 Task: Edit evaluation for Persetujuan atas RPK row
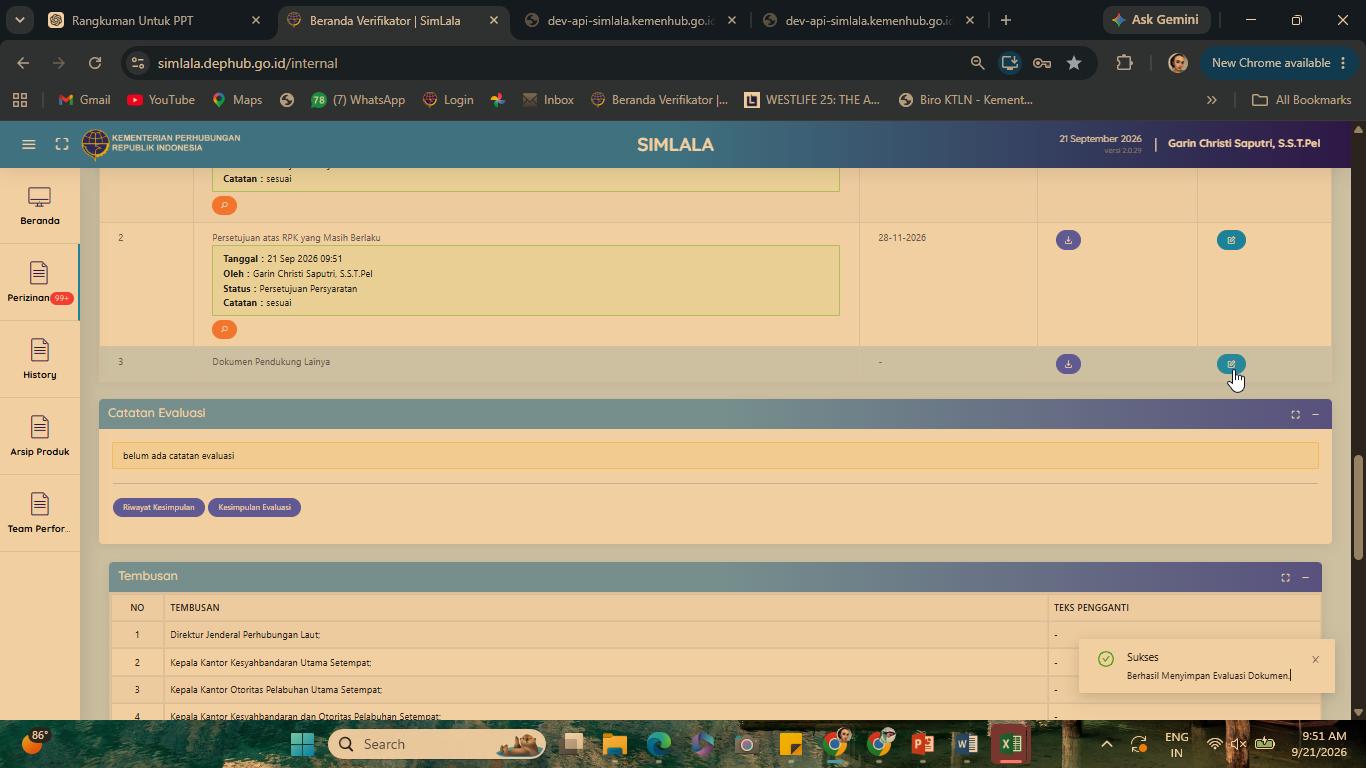pyautogui.click(x=1231, y=240)
